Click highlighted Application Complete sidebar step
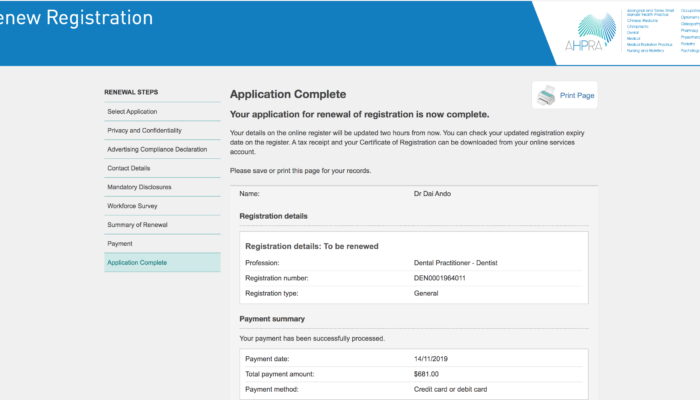700x400 pixels. 138,262
